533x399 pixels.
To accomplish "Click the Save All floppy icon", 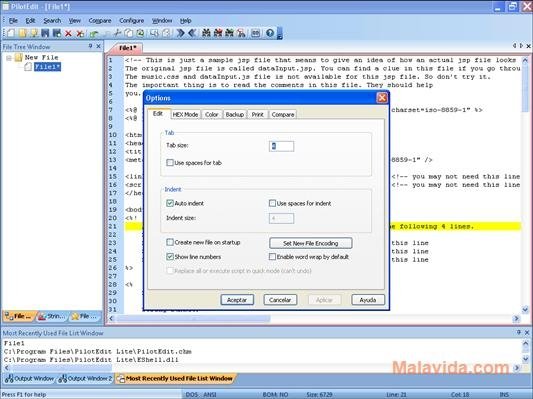I will point(57,33).
